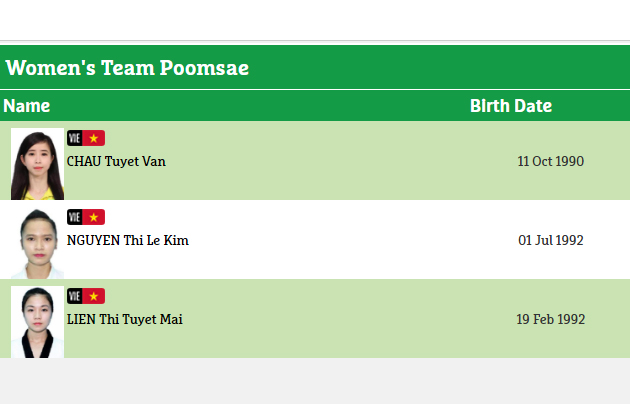This screenshot has width=630, height=404.
Task: Select the VIE badge above NGUYEN Thi Le Kim
Action: (x=74, y=217)
